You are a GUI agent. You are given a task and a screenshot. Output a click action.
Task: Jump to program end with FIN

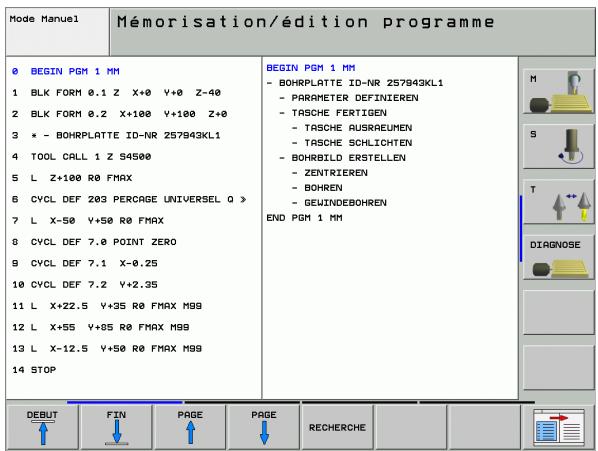(116, 427)
